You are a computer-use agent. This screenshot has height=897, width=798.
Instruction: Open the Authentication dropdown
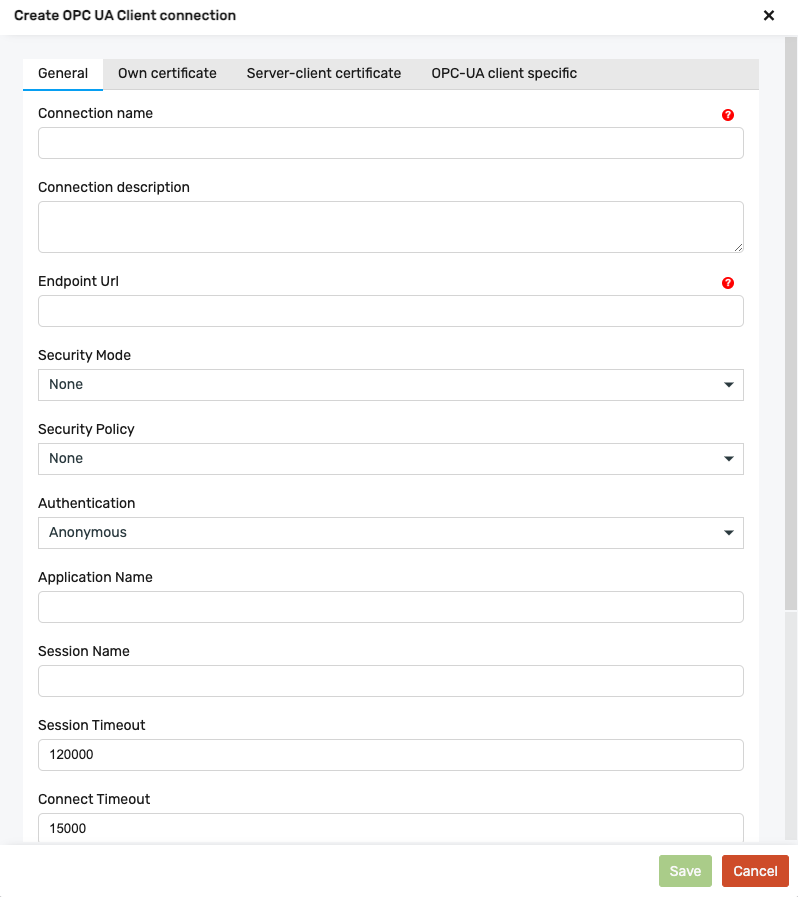[390, 533]
